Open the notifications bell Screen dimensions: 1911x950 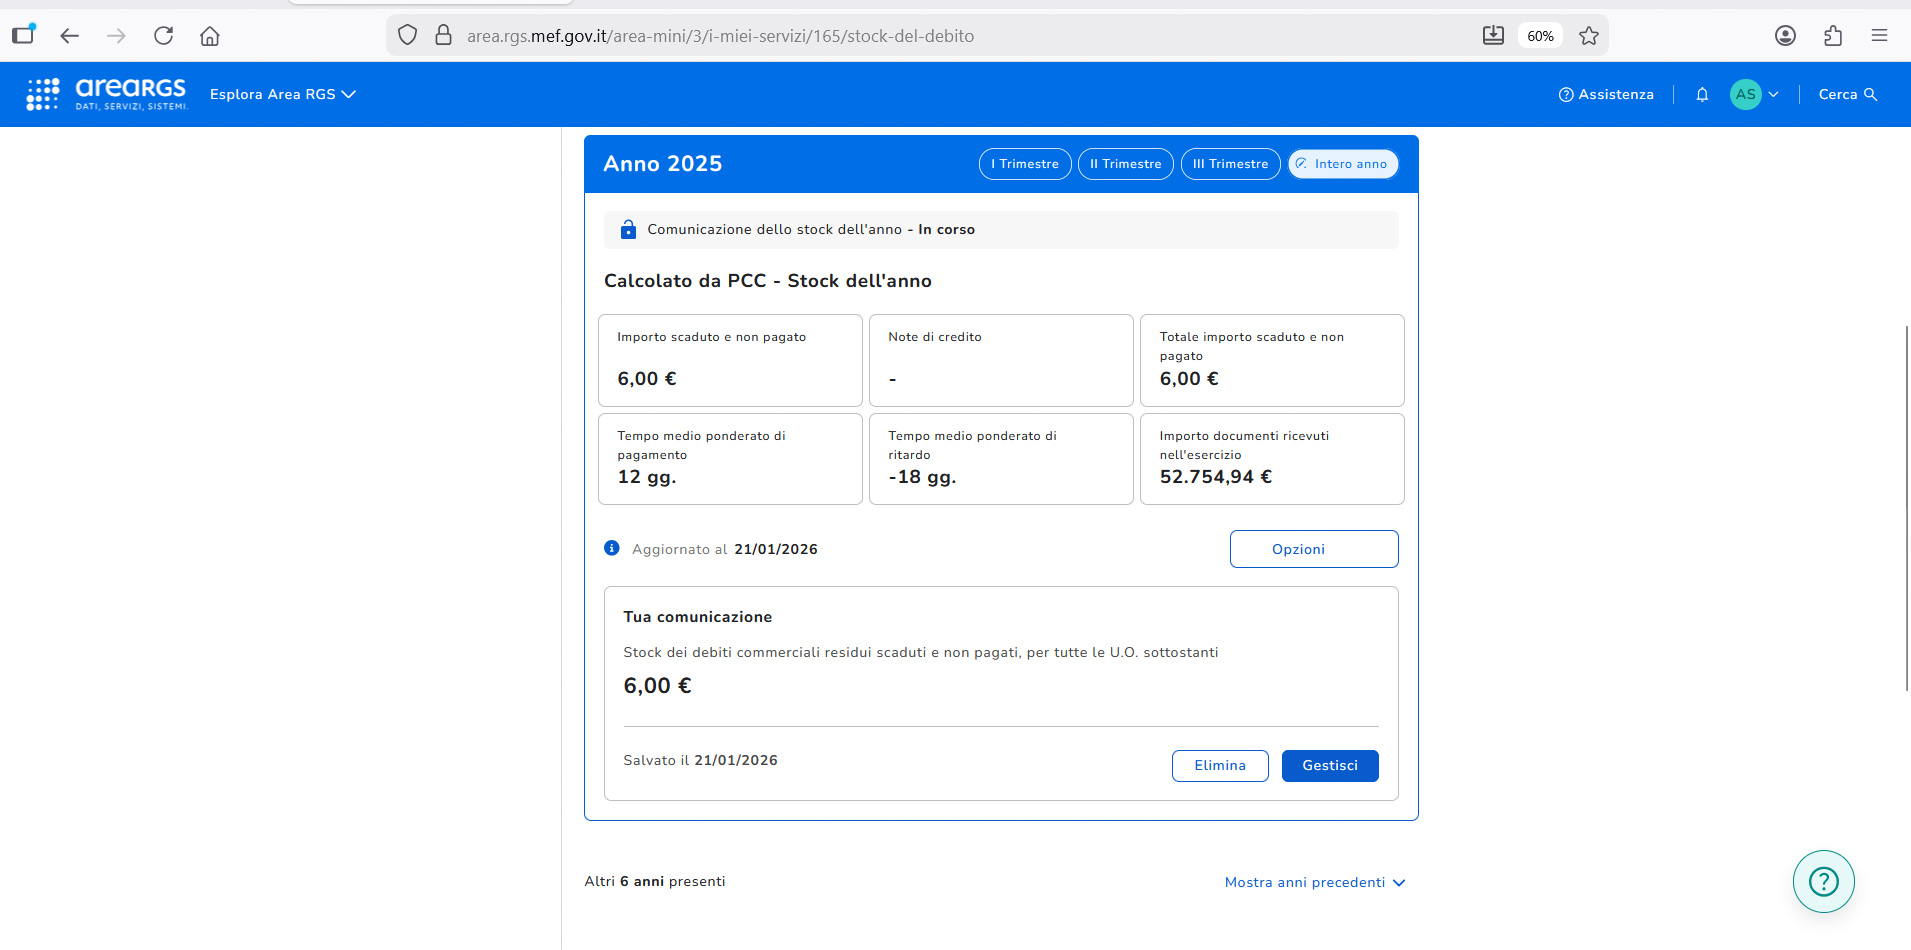pyautogui.click(x=1702, y=94)
